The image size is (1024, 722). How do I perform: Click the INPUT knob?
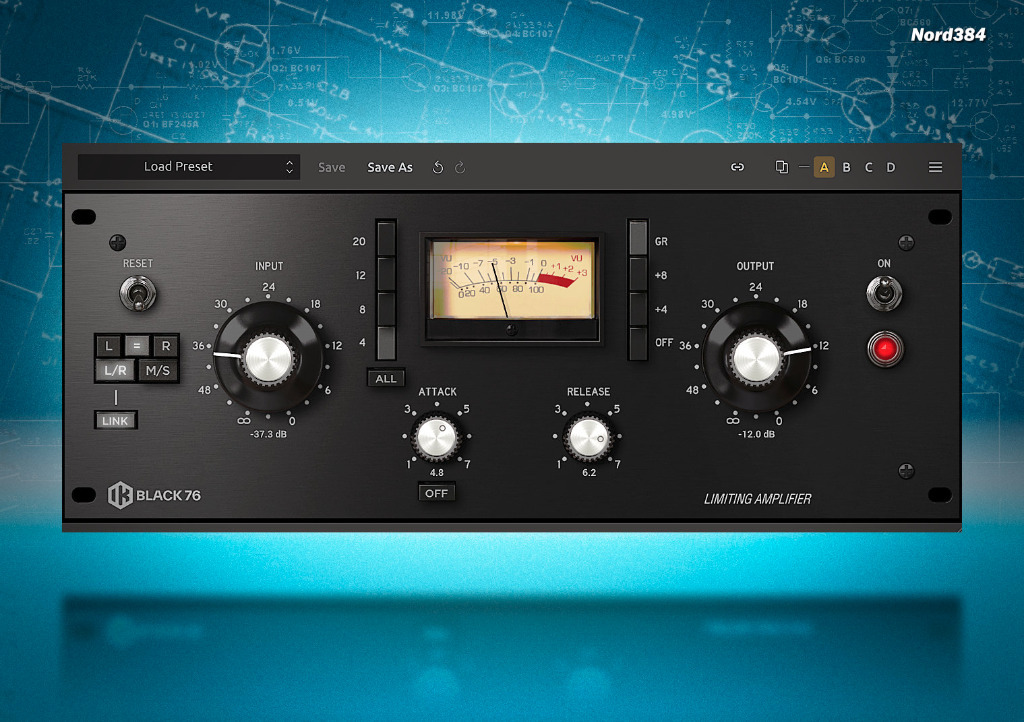click(x=268, y=358)
